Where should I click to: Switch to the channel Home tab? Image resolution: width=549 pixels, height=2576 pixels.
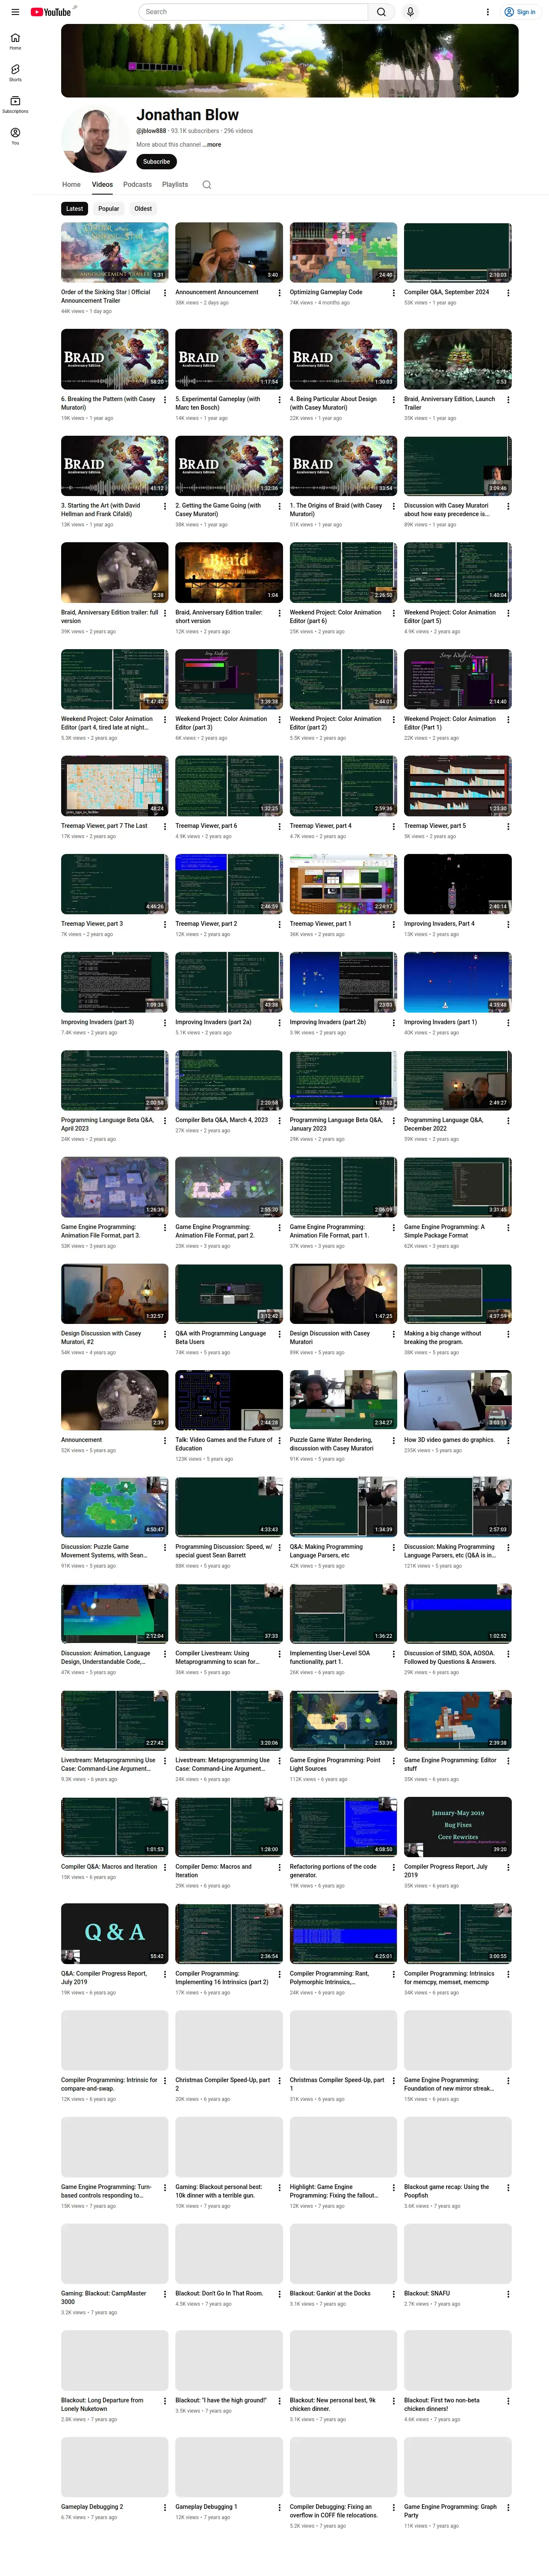[x=71, y=185]
